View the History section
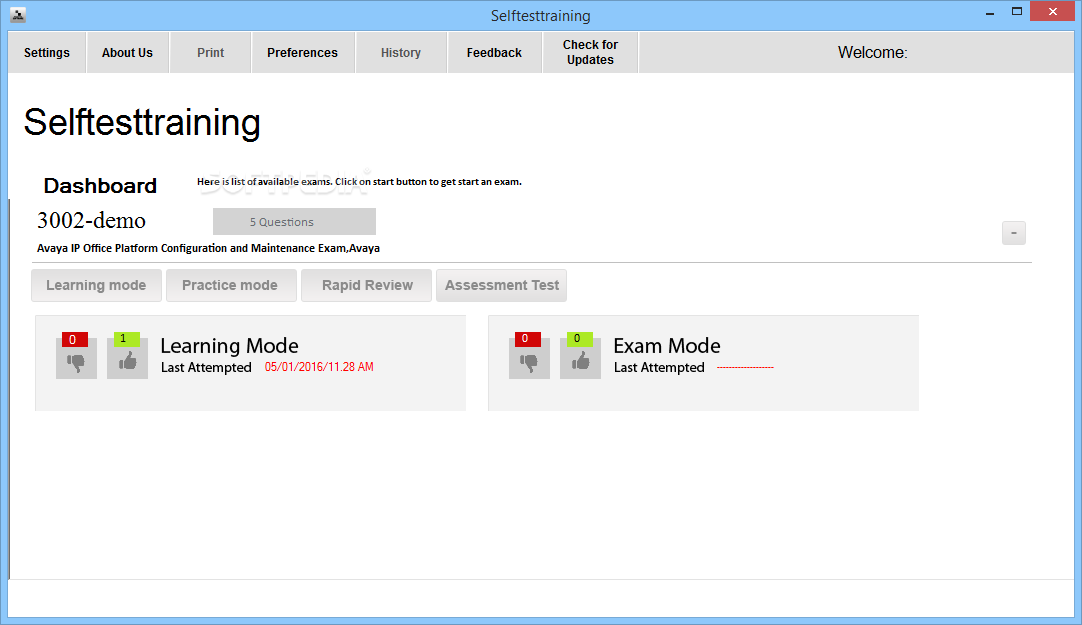Image resolution: width=1082 pixels, height=625 pixels. tap(401, 52)
